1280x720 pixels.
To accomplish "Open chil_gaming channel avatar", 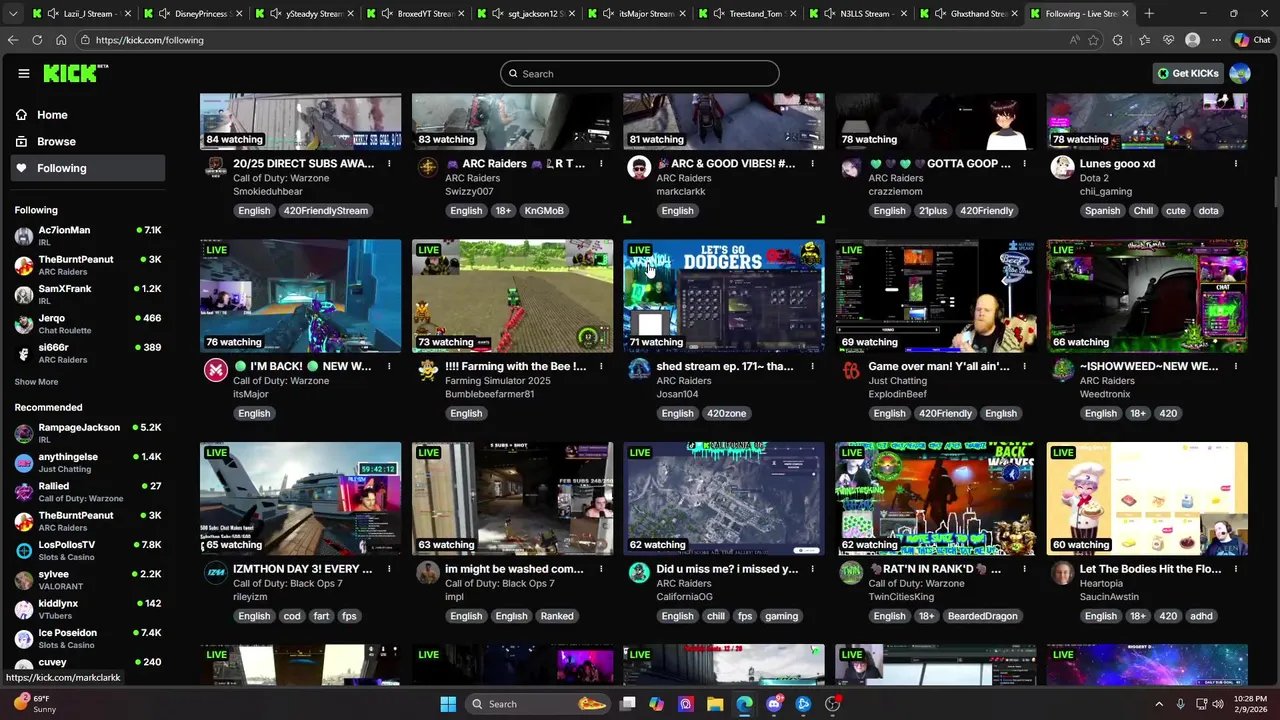I will (x=1062, y=167).
